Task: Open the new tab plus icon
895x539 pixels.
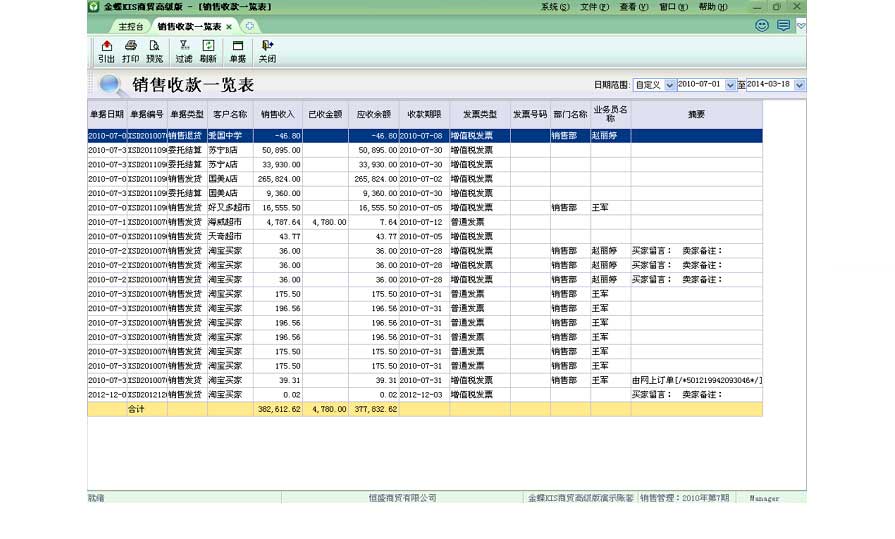Action: pos(249,26)
